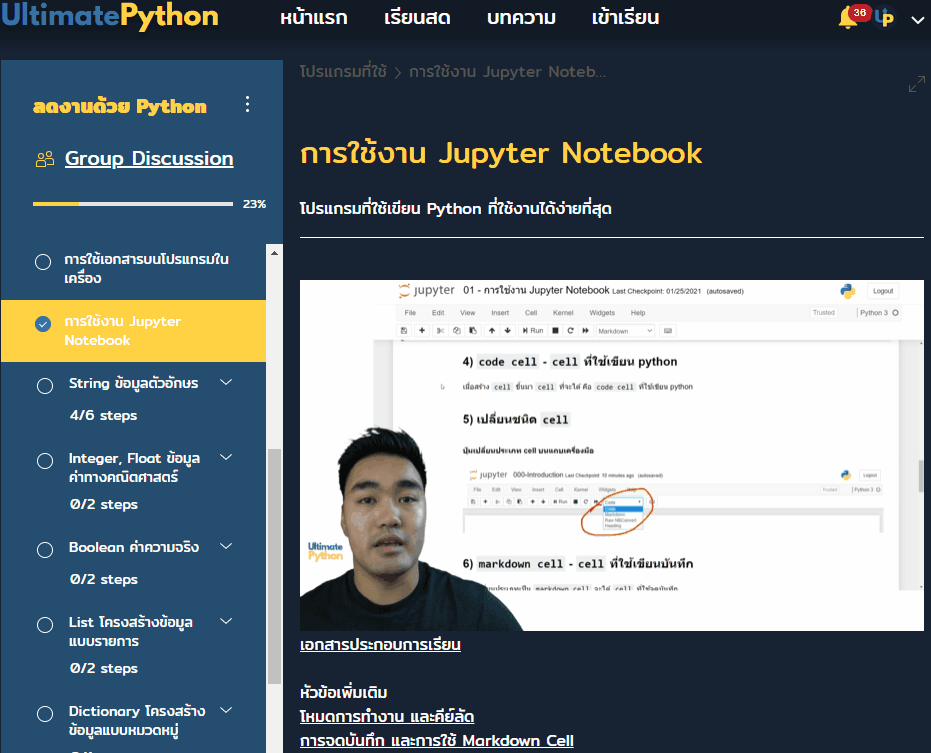The height and width of the screenshot is (753, 931).
Task: Open the โหมดการทำงาน และคีย์ลัด link
Action: [x=387, y=717]
